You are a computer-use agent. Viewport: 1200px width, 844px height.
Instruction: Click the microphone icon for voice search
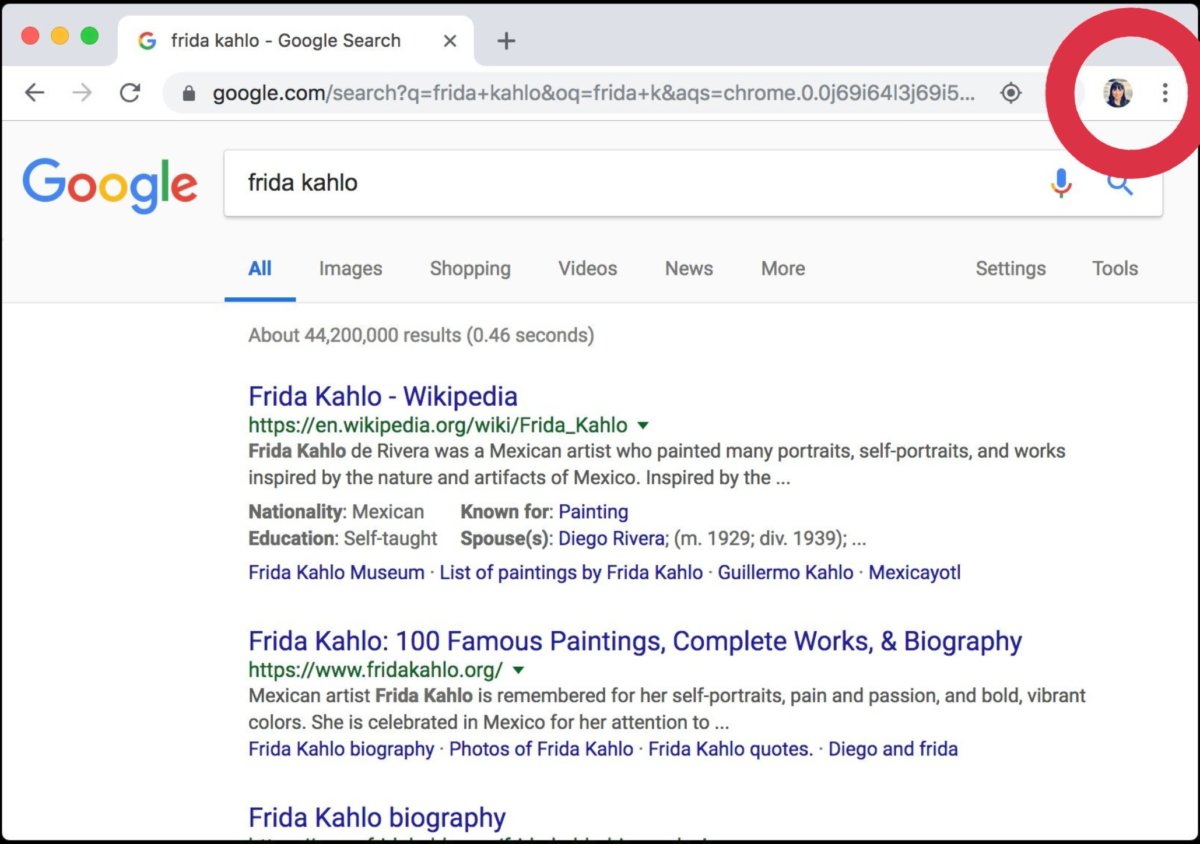1060,183
